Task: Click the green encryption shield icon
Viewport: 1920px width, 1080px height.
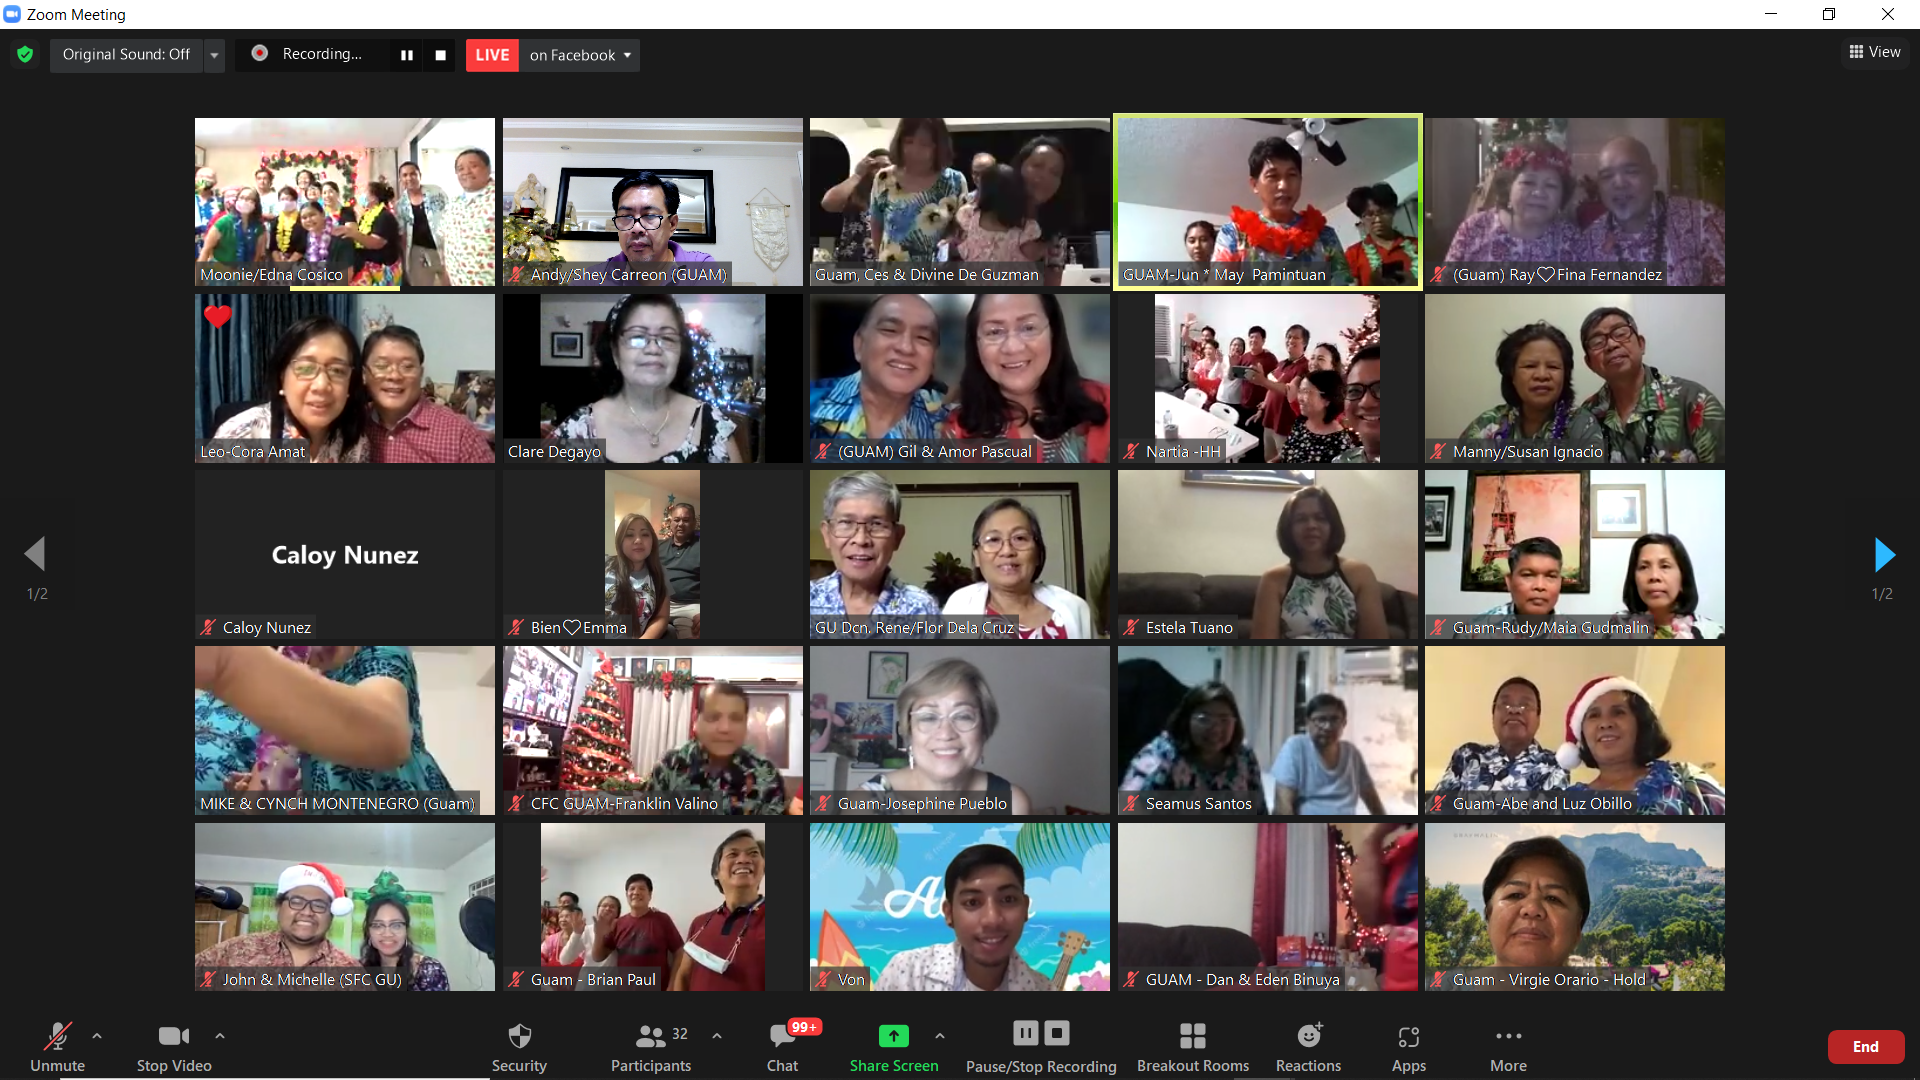Action: [25, 54]
